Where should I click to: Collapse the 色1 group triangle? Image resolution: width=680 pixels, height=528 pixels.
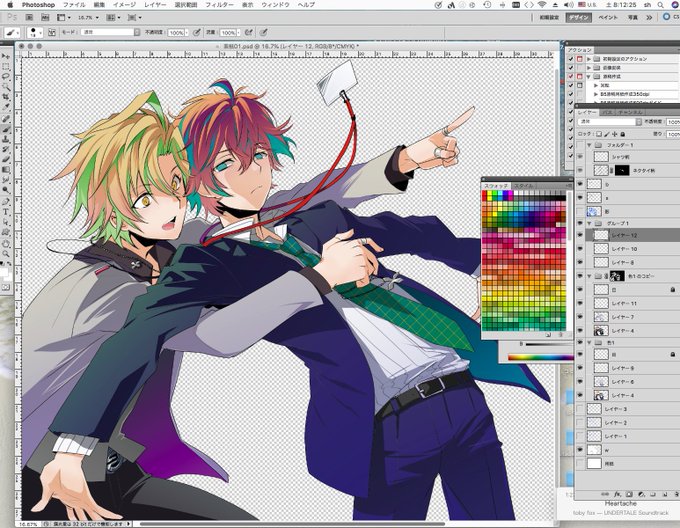tap(589, 342)
